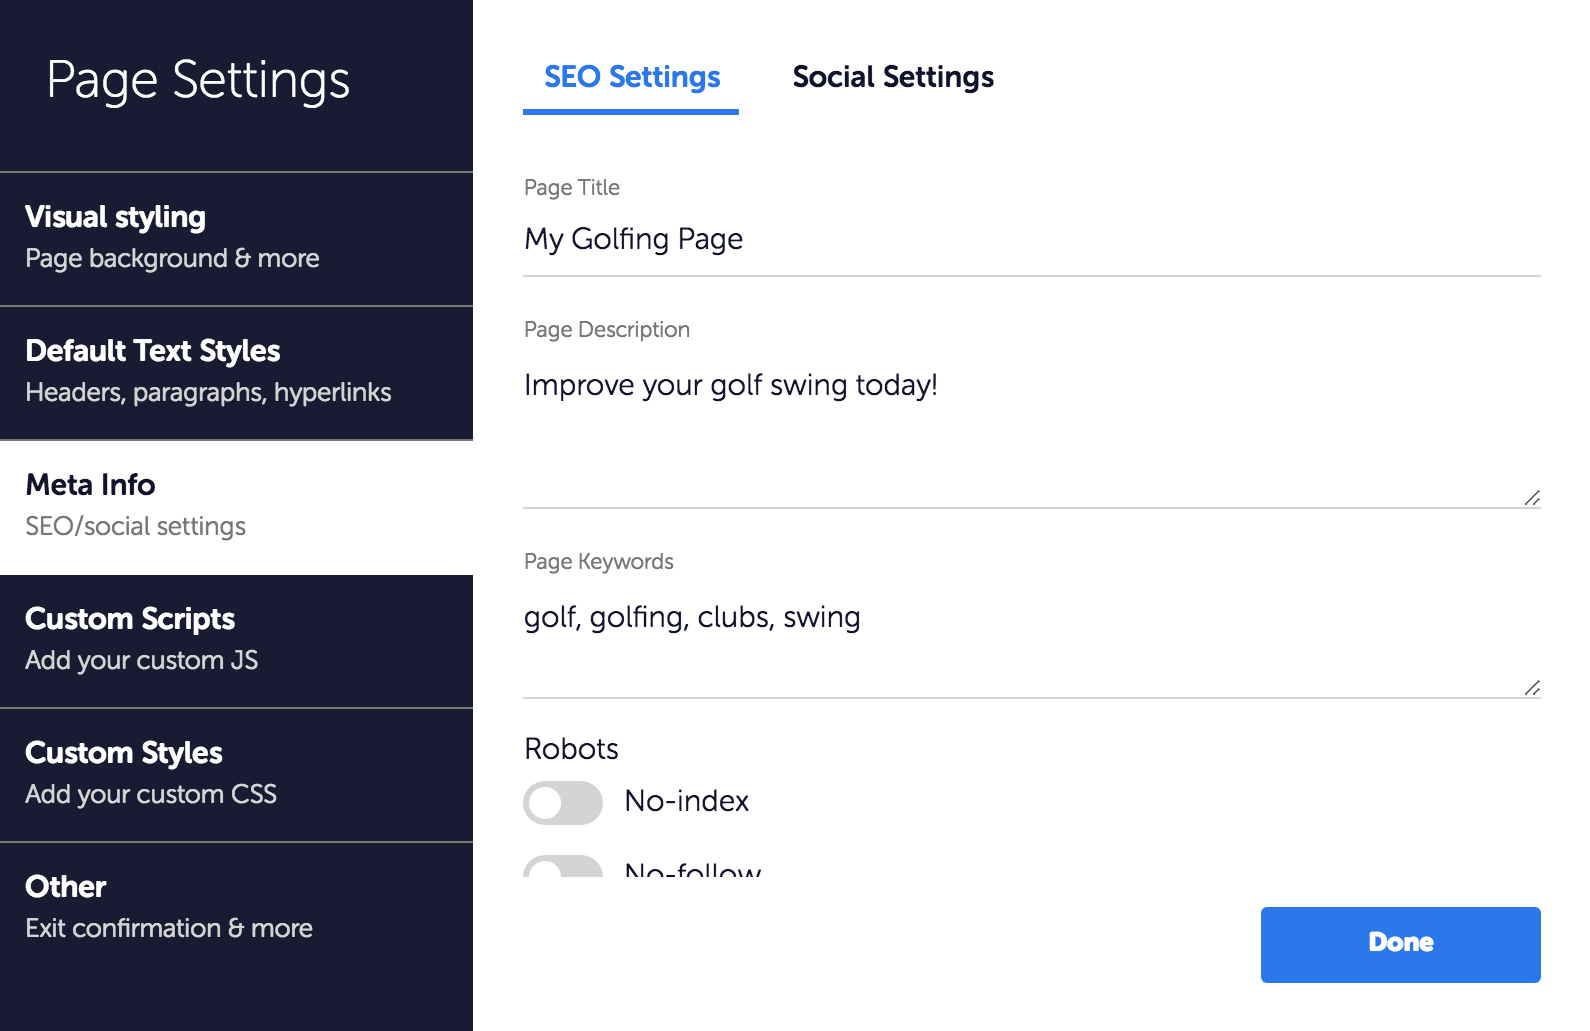Click the Page Description resize handle
The height and width of the screenshot is (1031, 1590).
click(1532, 498)
